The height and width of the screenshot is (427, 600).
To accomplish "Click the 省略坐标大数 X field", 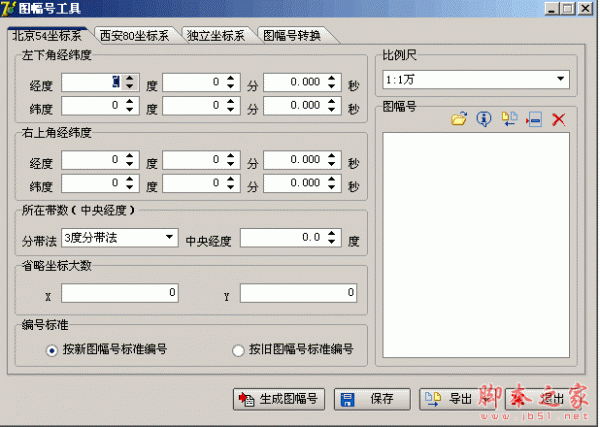I will coord(120,293).
